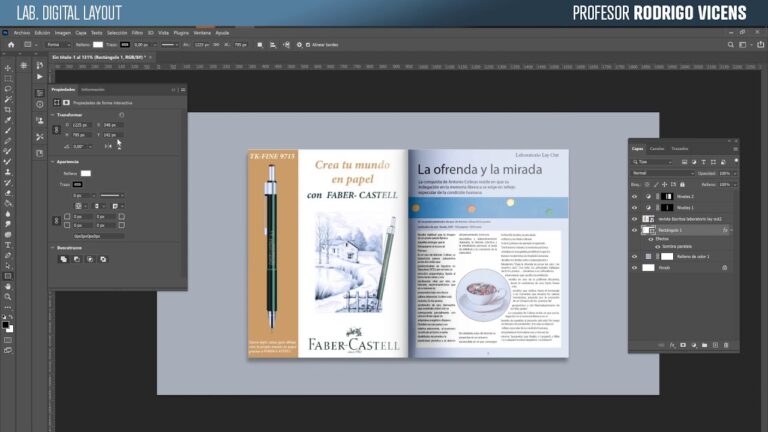Select the Rectángulo 1 layer thumbnail
The height and width of the screenshot is (432, 768).
[648, 230]
